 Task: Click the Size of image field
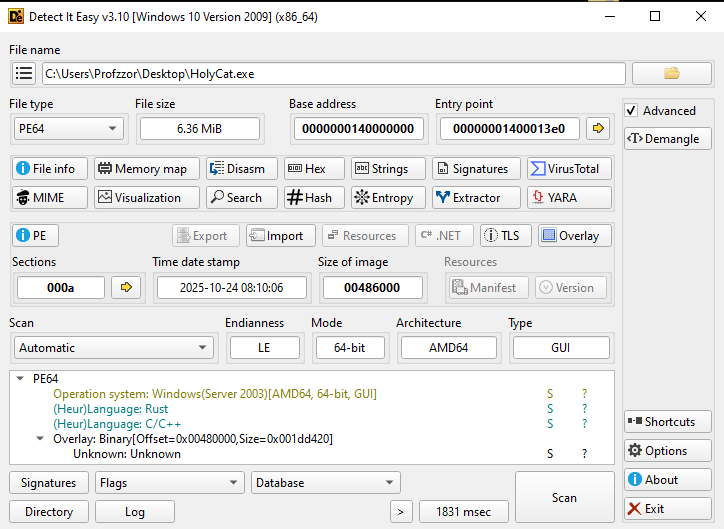pos(372,288)
